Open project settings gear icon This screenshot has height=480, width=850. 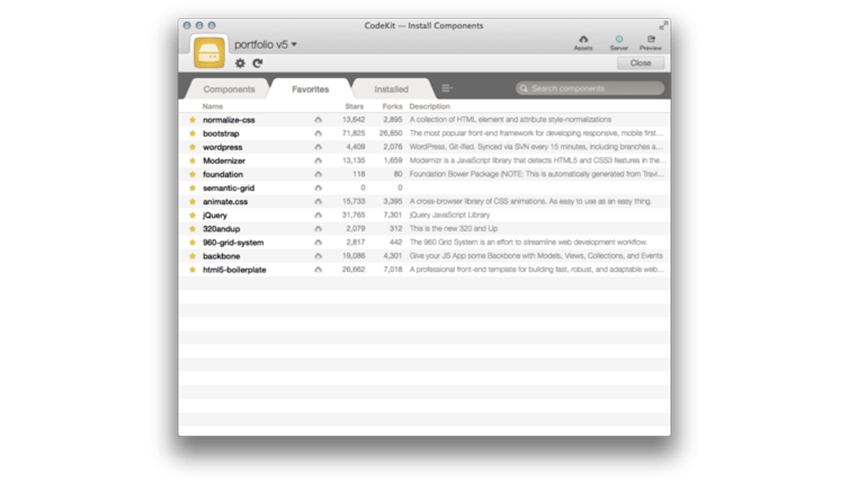240,63
